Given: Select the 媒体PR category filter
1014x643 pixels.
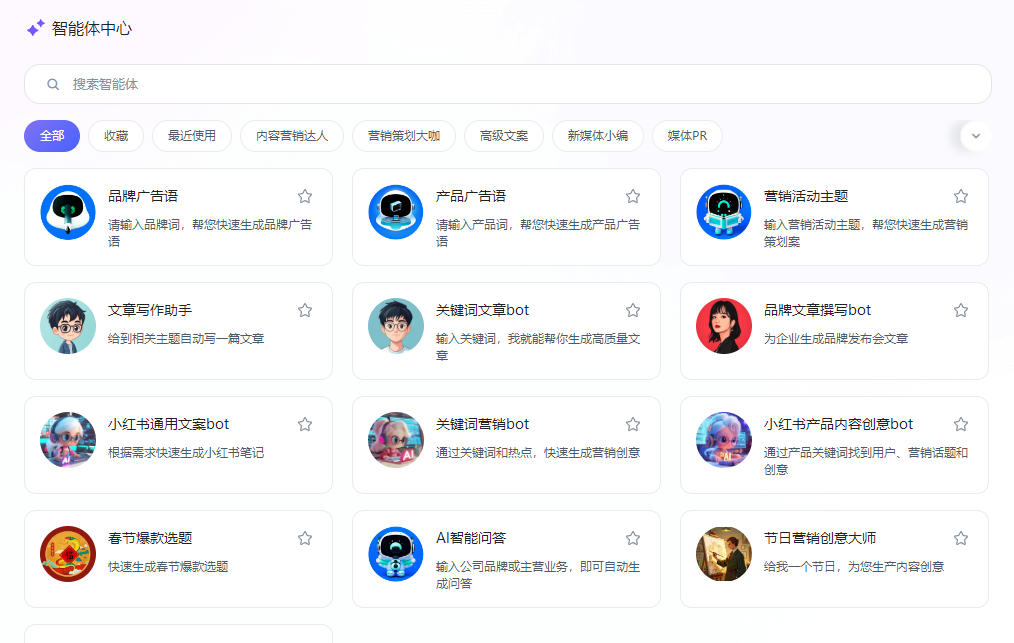Looking at the screenshot, I should coord(687,136).
